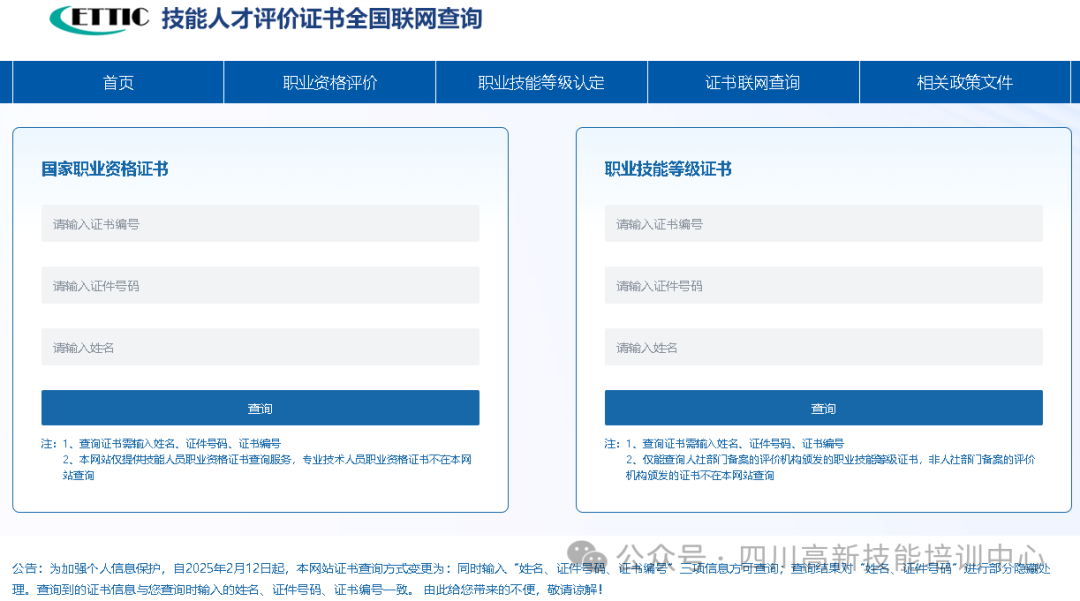Select the 证书联网查询 navigation tab
This screenshot has height=601, width=1080.
[753, 83]
